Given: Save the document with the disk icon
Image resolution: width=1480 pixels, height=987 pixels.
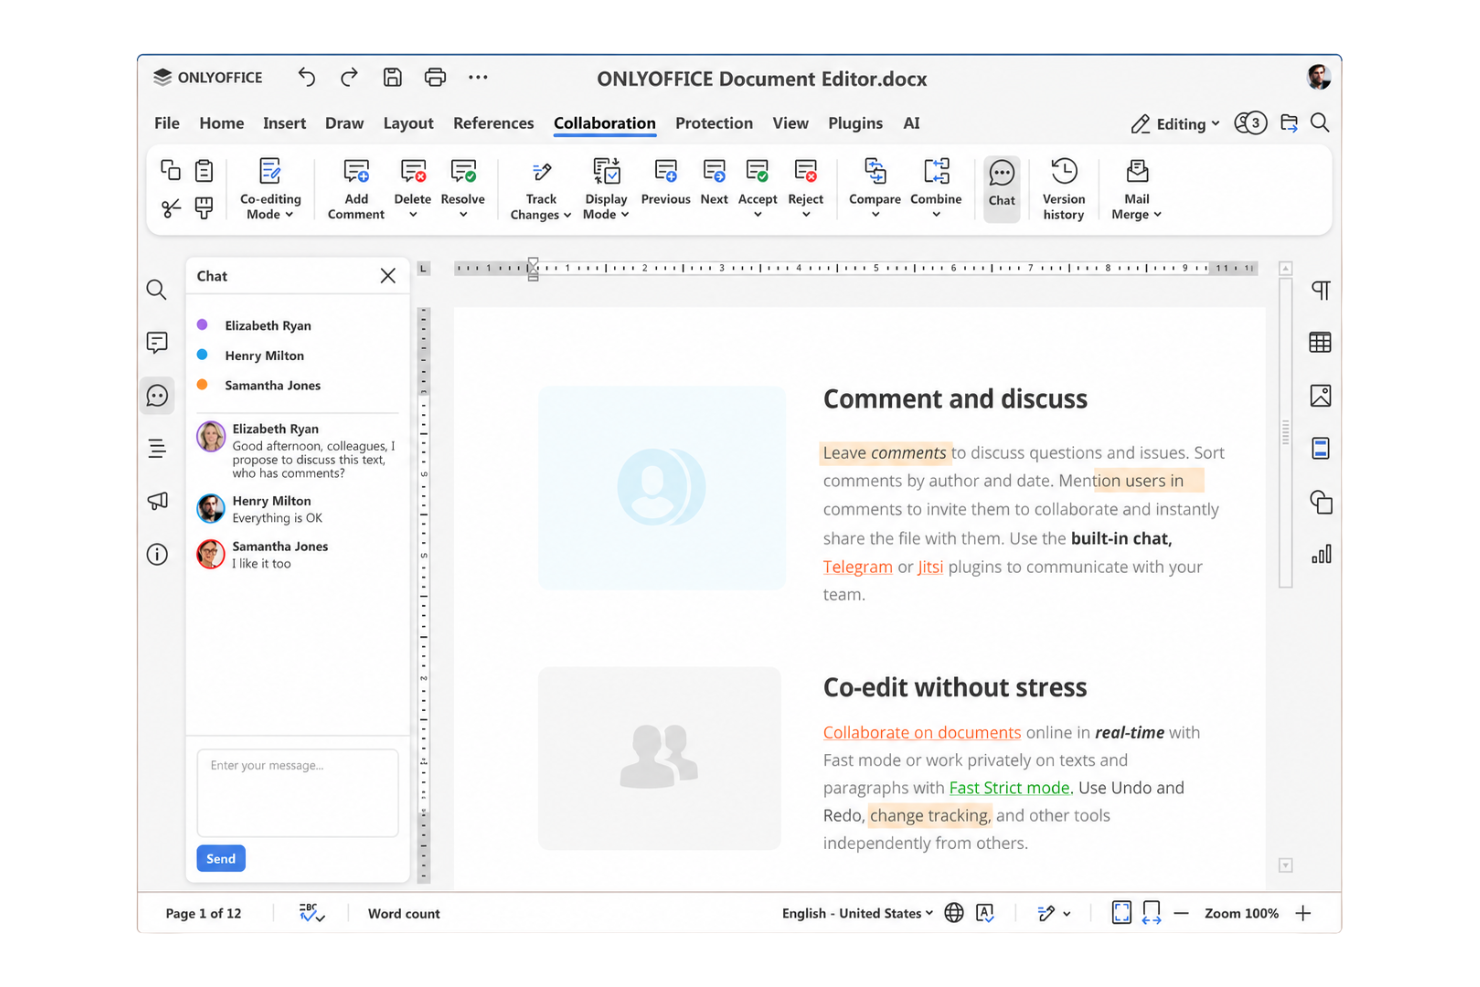Looking at the screenshot, I should 393,77.
